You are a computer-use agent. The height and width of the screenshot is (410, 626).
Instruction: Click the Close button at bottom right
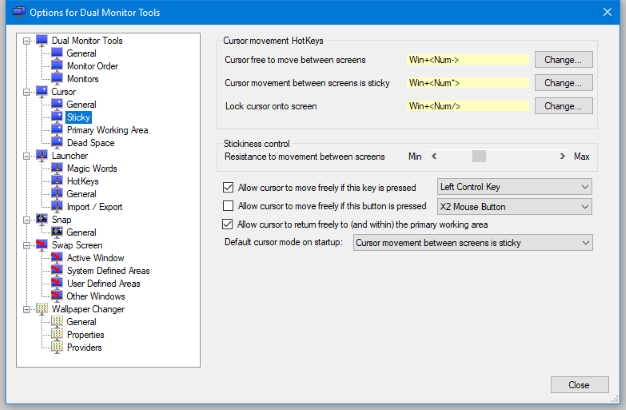pos(580,384)
